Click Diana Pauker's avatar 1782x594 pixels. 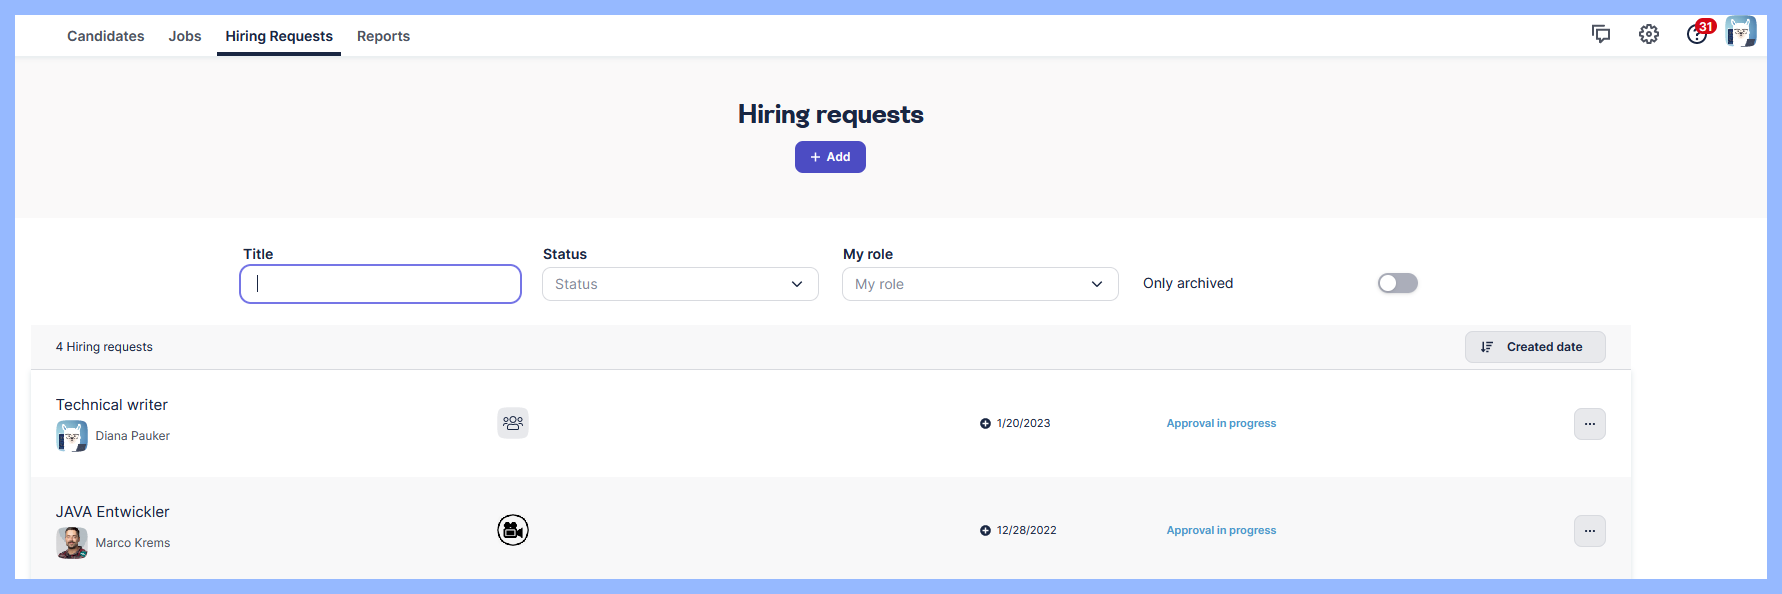point(72,436)
